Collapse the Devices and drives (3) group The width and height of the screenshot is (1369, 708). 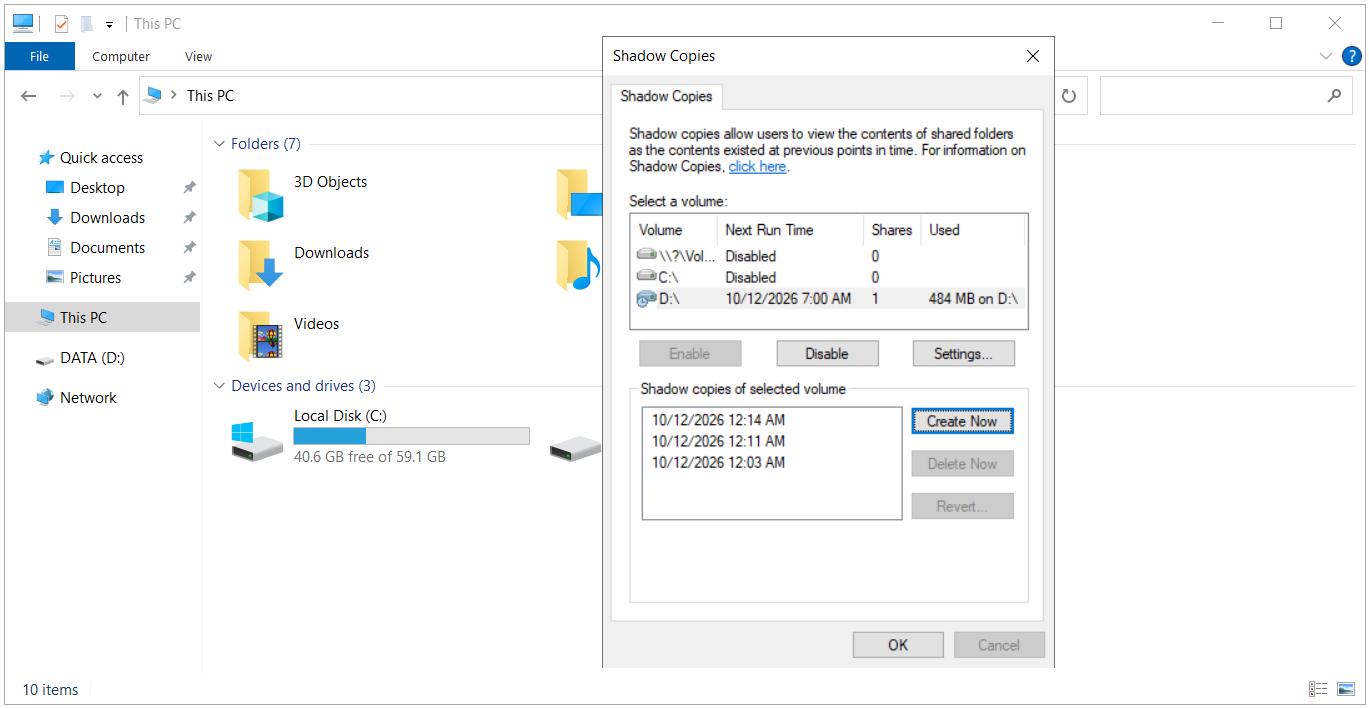[219, 386]
